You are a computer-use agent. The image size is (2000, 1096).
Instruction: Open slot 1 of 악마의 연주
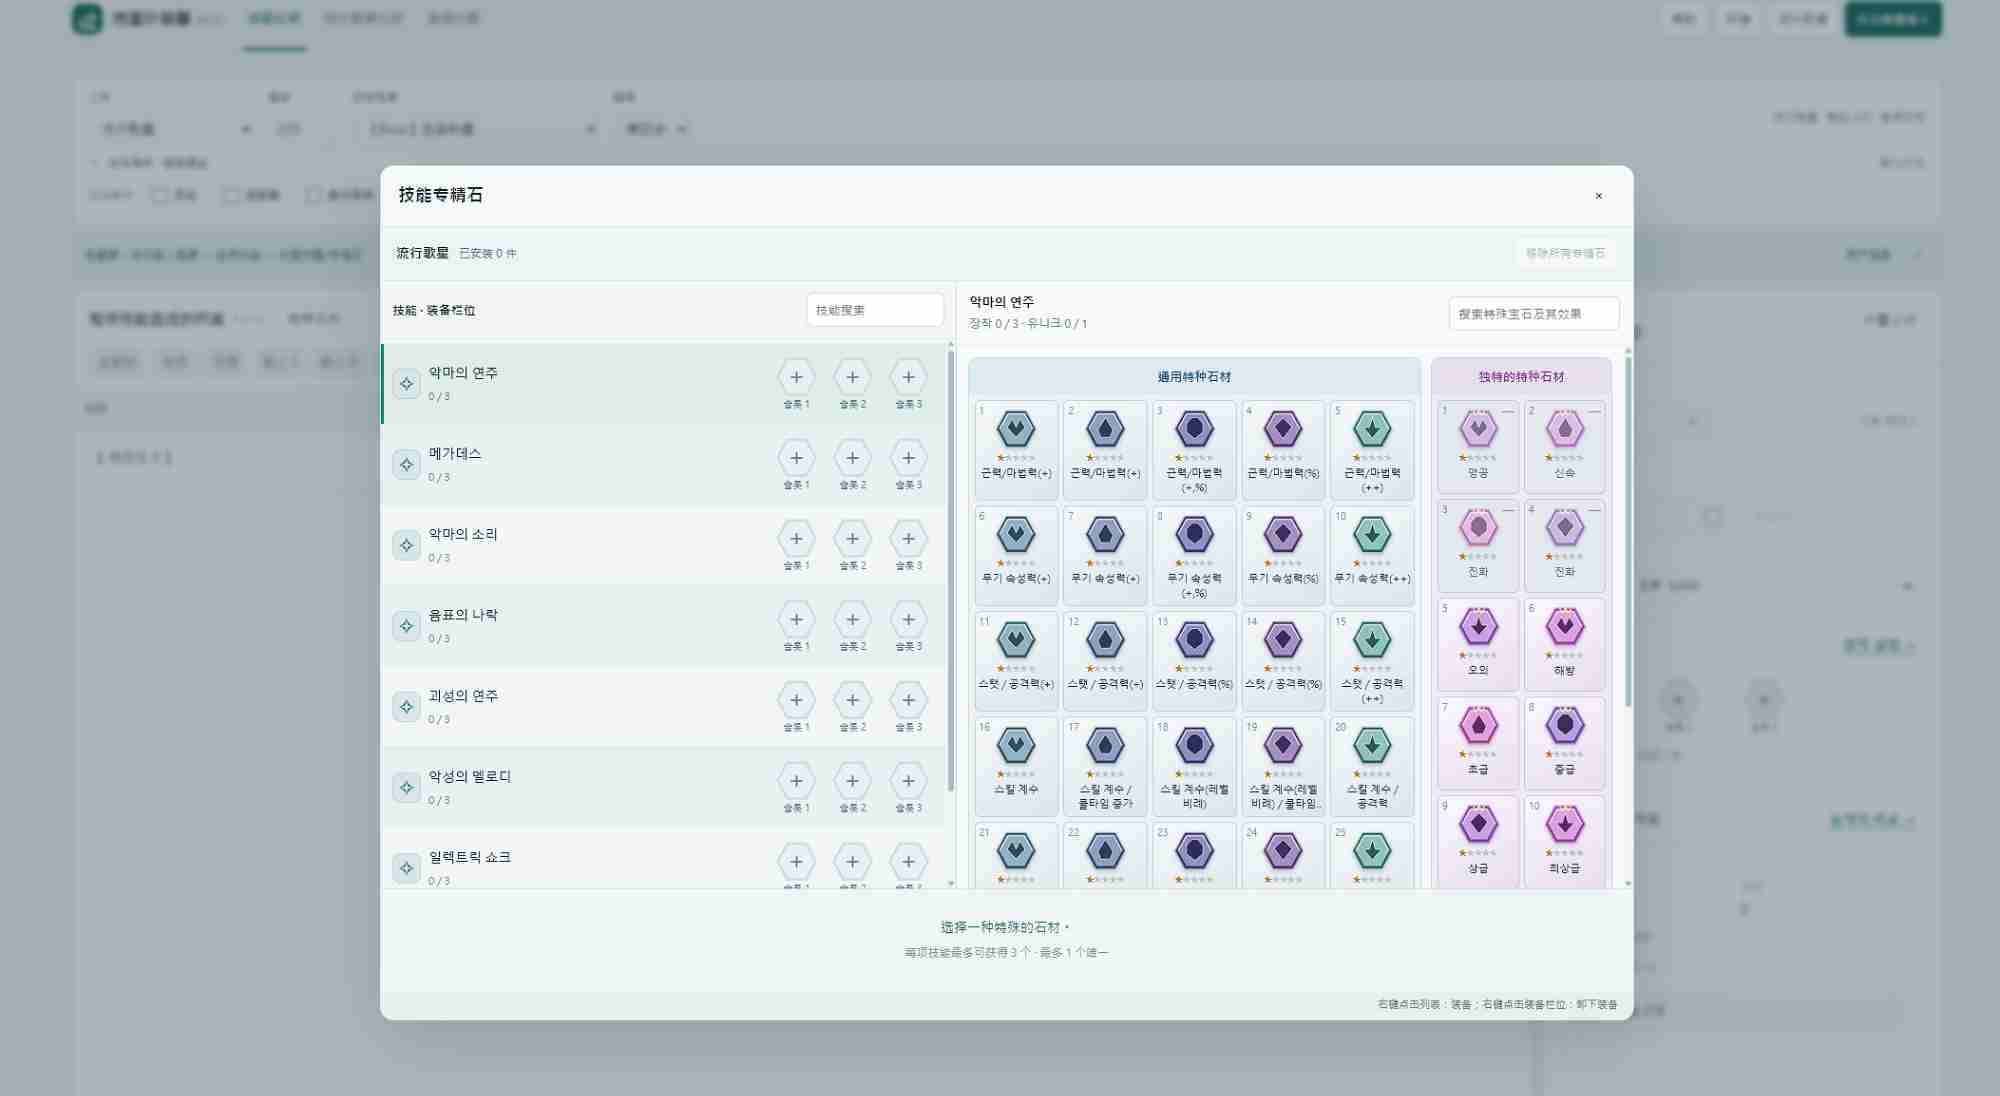(796, 377)
